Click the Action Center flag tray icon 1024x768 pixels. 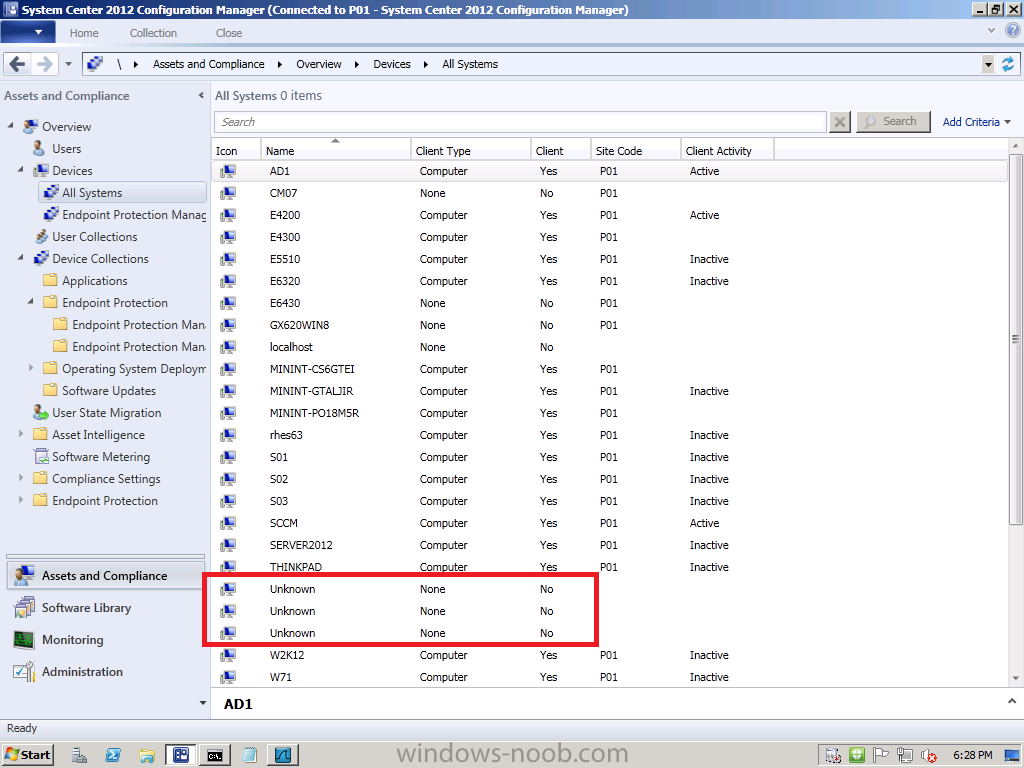click(881, 755)
